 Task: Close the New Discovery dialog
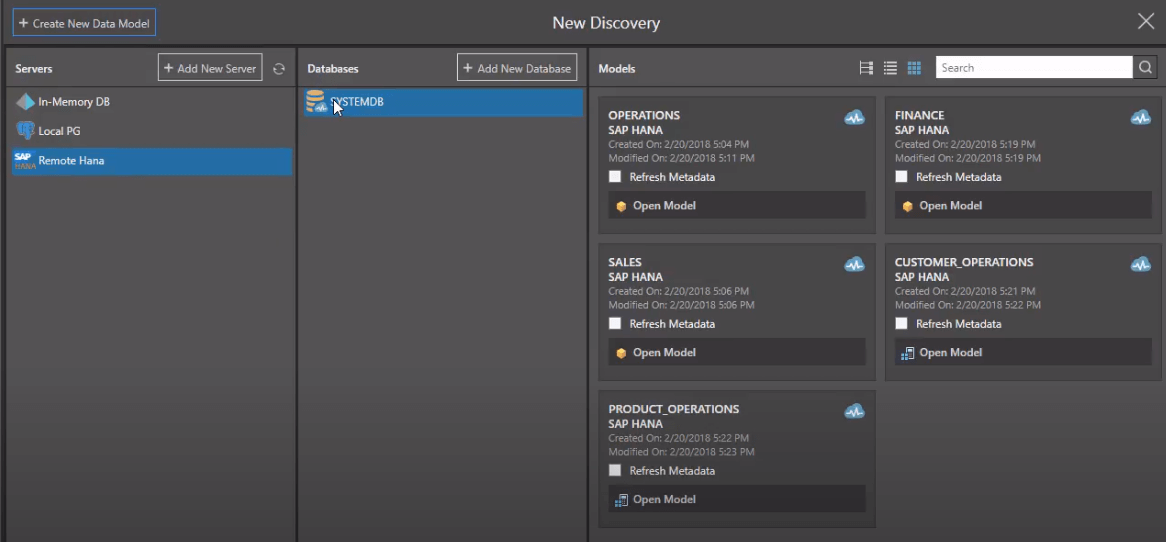(x=1145, y=22)
